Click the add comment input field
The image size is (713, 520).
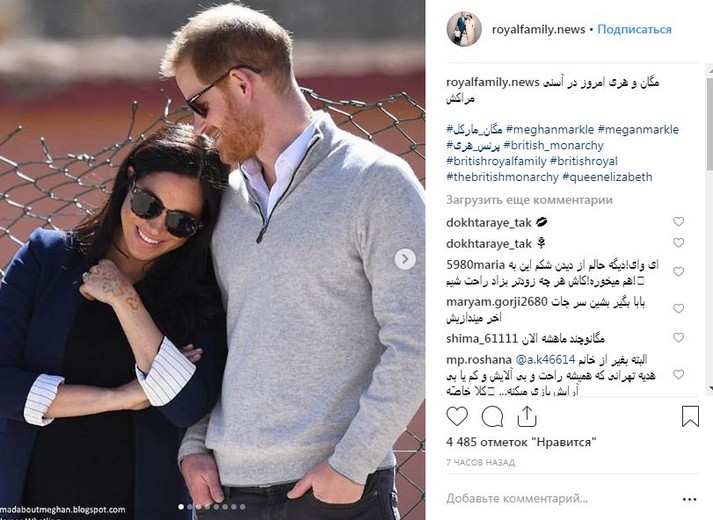coord(559,499)
